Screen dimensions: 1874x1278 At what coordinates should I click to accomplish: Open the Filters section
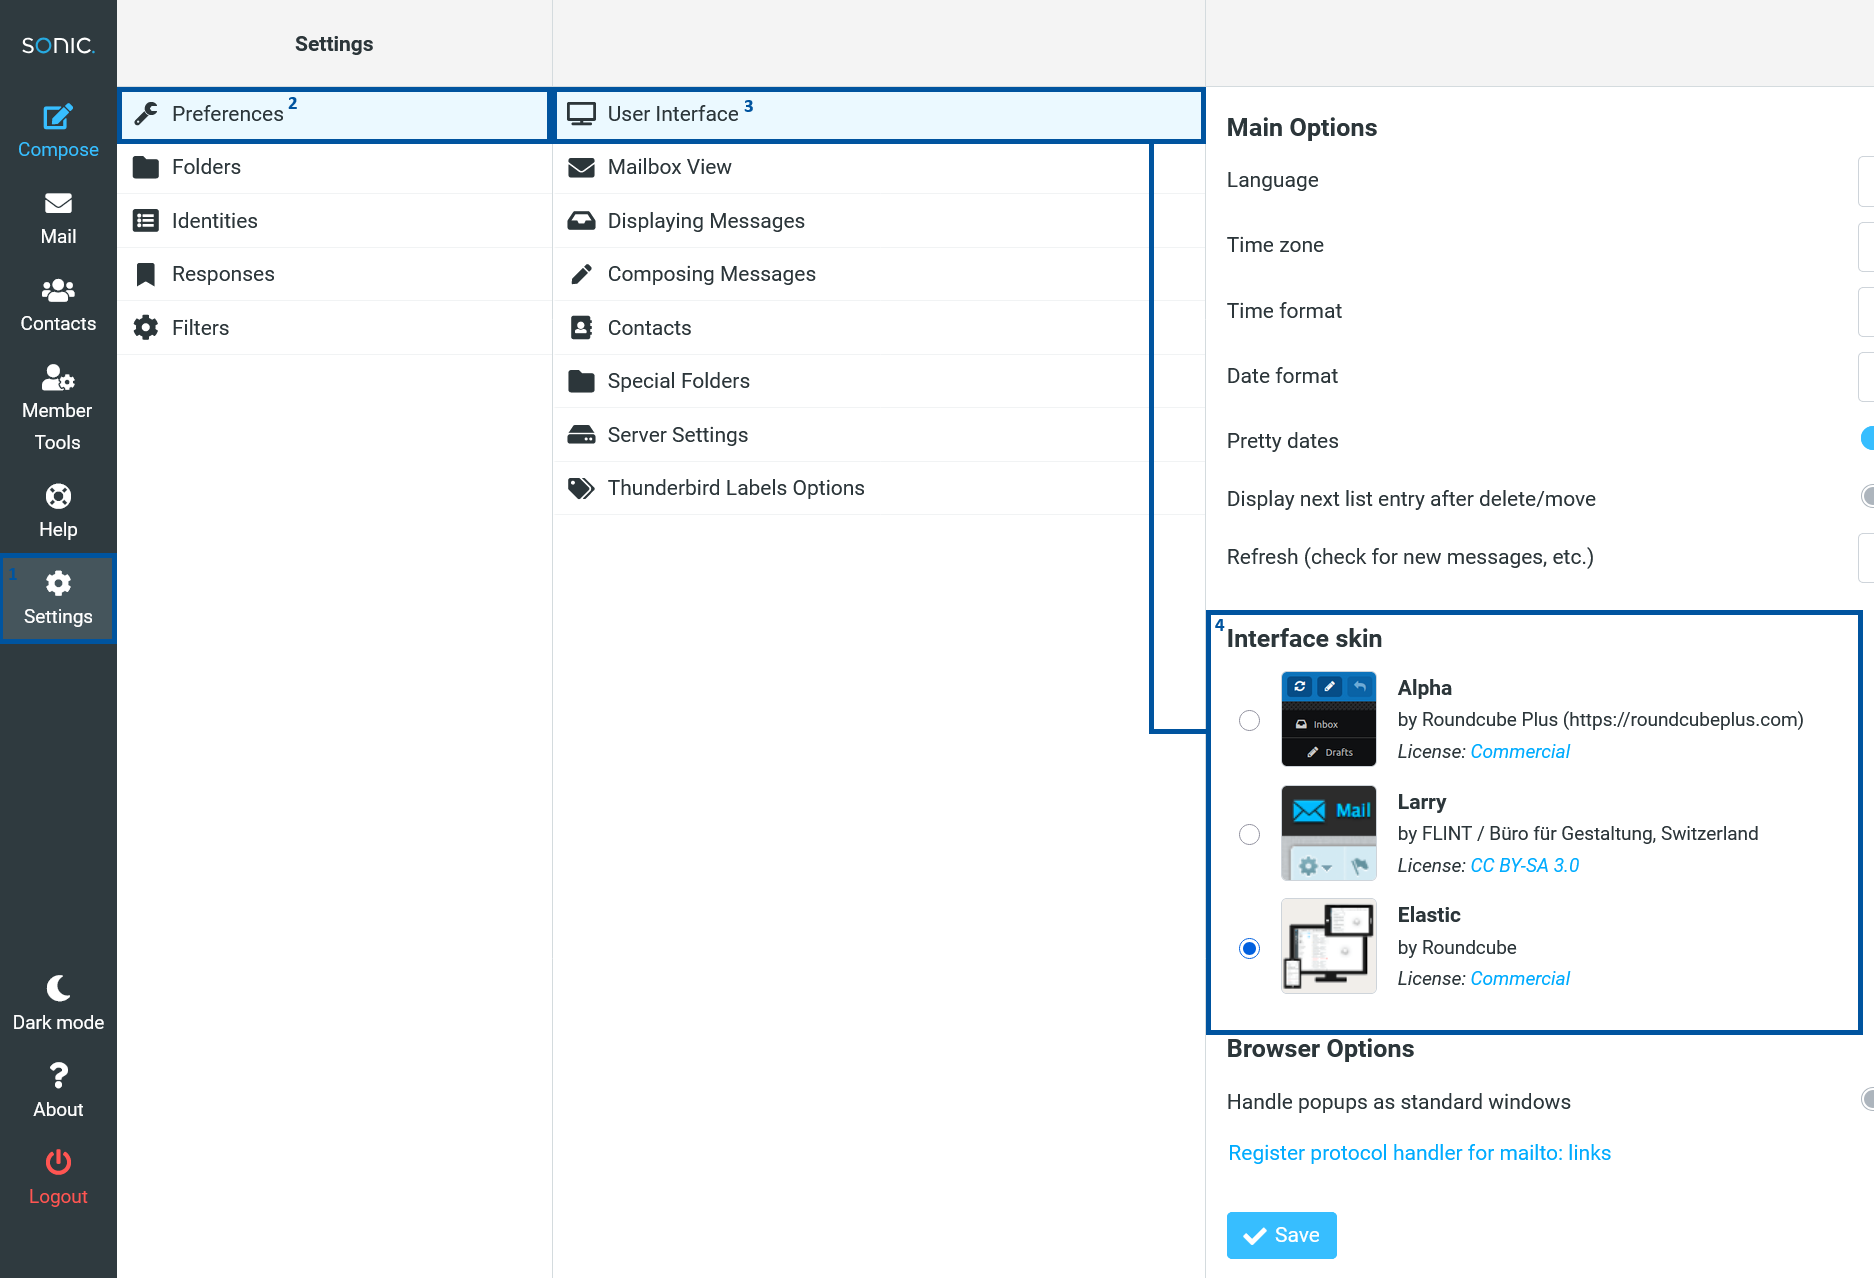334,328
